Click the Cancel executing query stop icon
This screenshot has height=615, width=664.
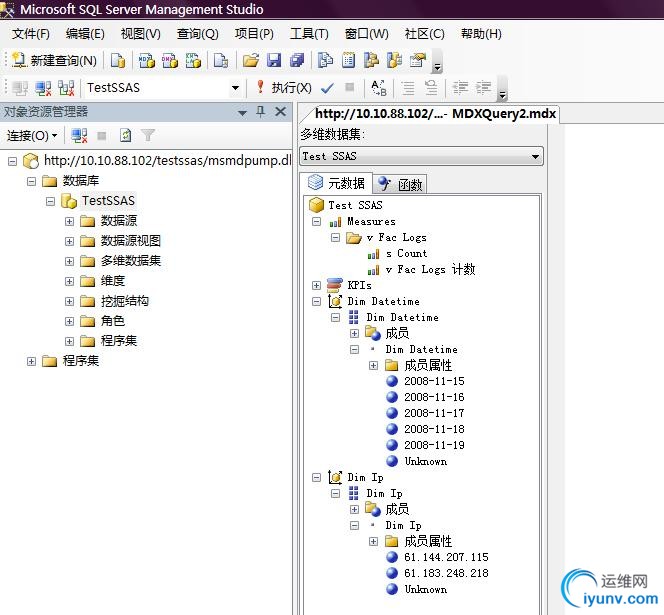[349, 87]
